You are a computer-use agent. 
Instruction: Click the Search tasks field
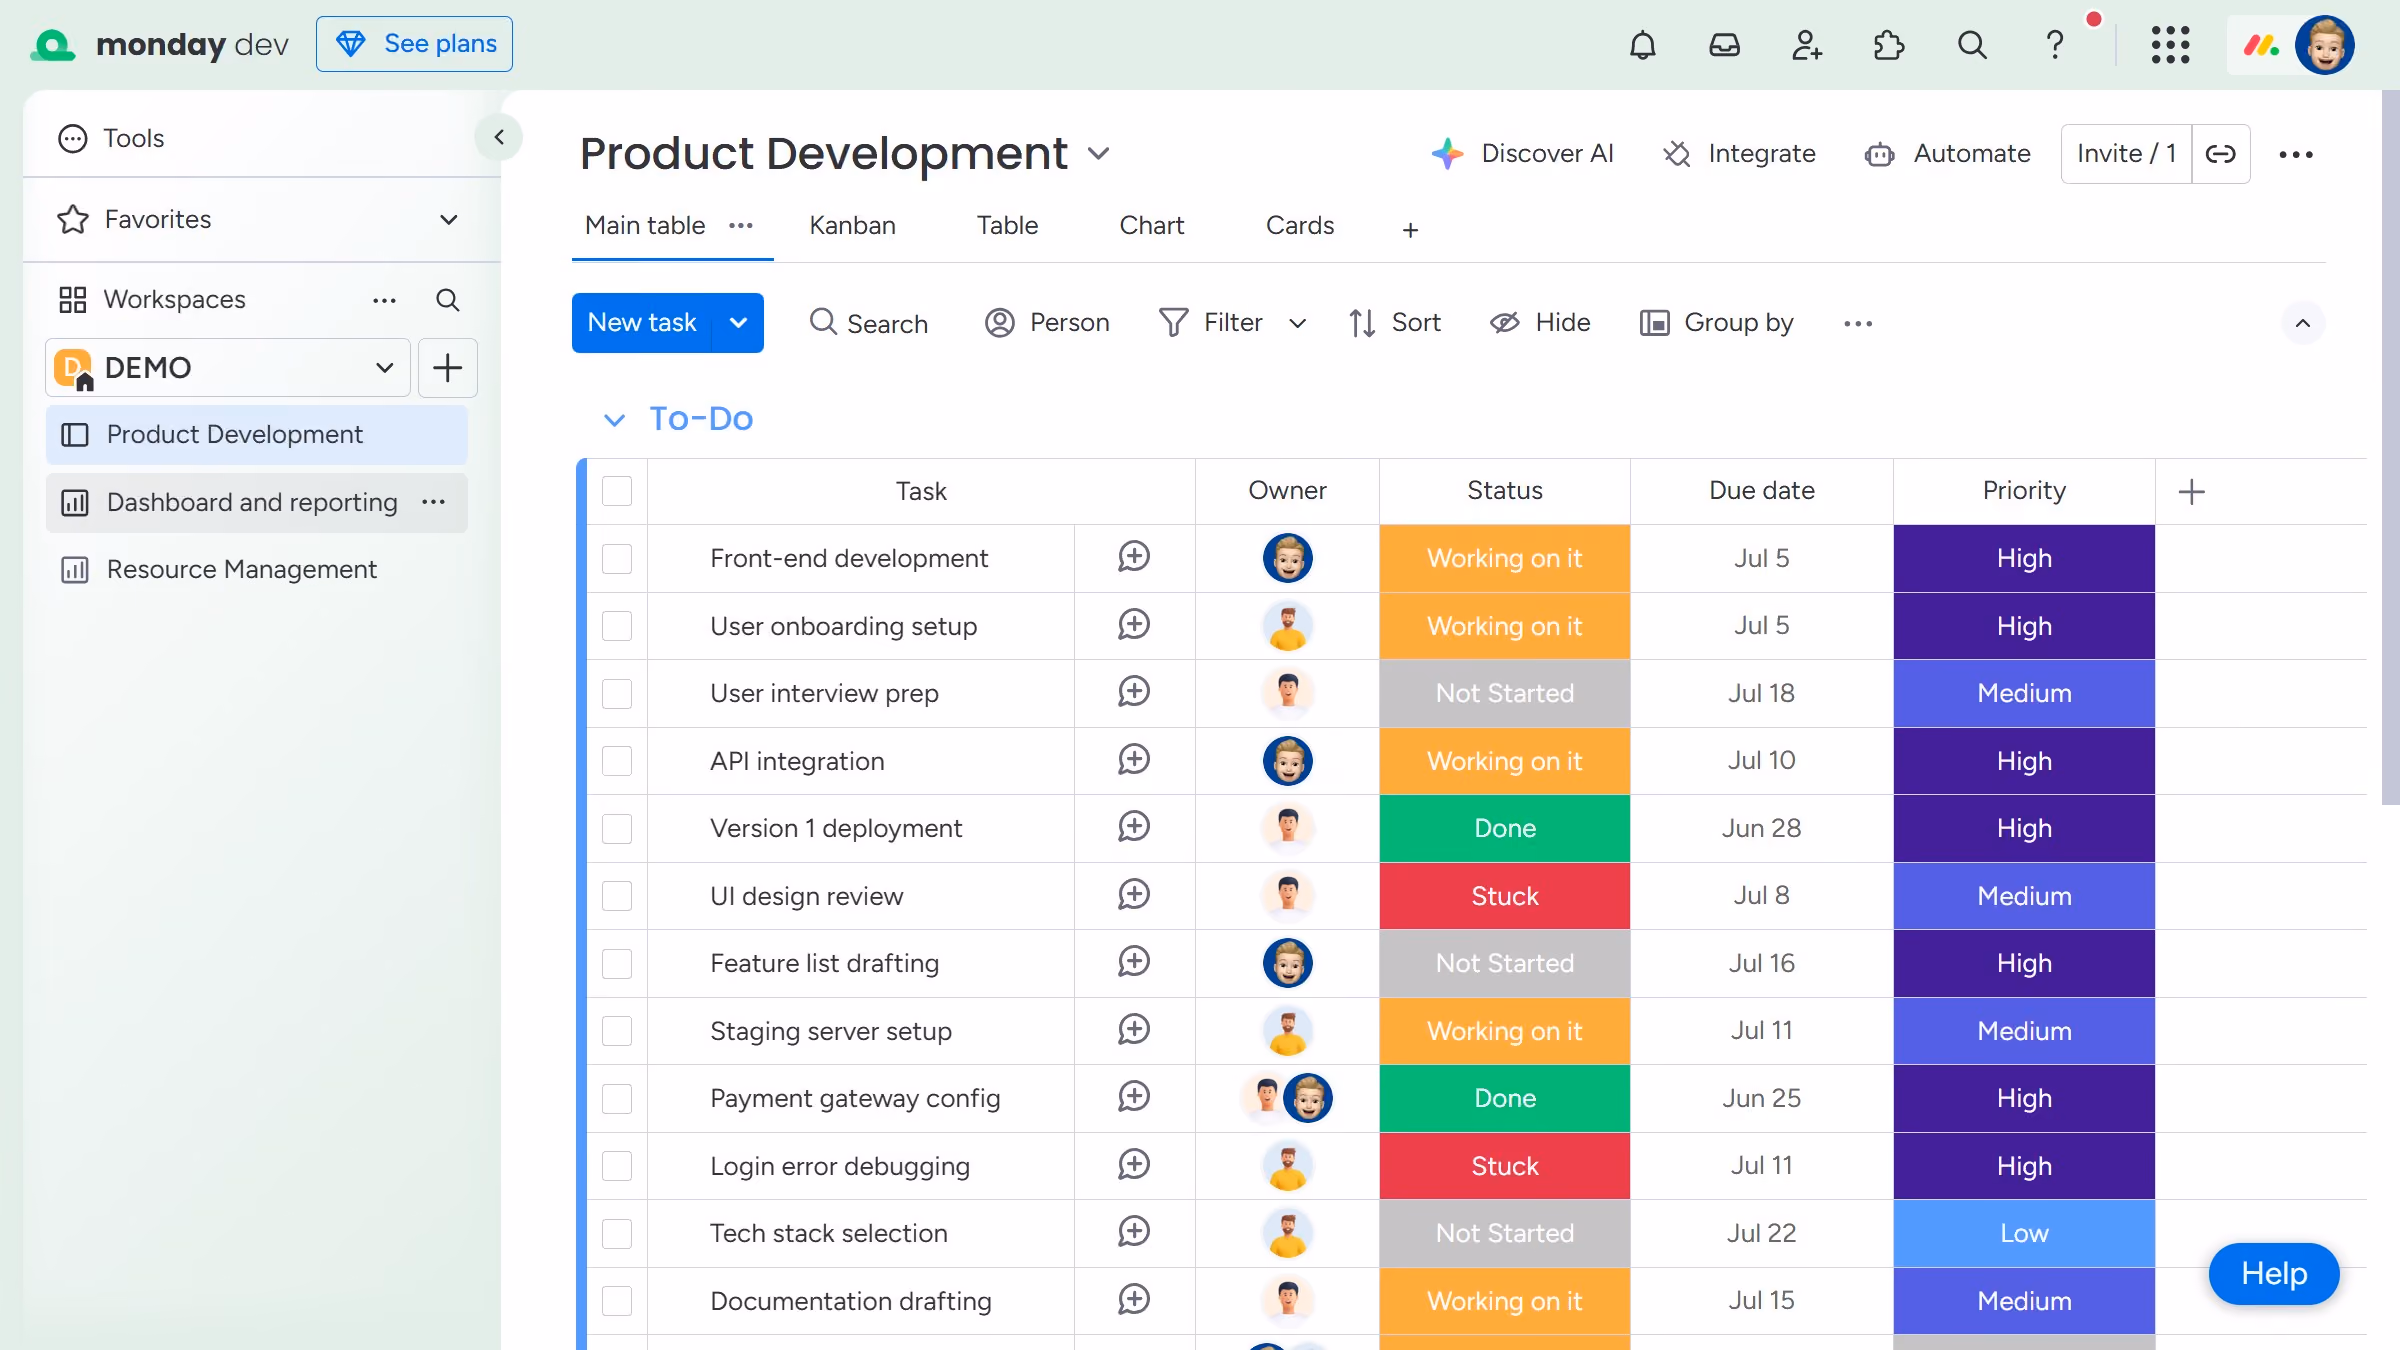[868, 323]
